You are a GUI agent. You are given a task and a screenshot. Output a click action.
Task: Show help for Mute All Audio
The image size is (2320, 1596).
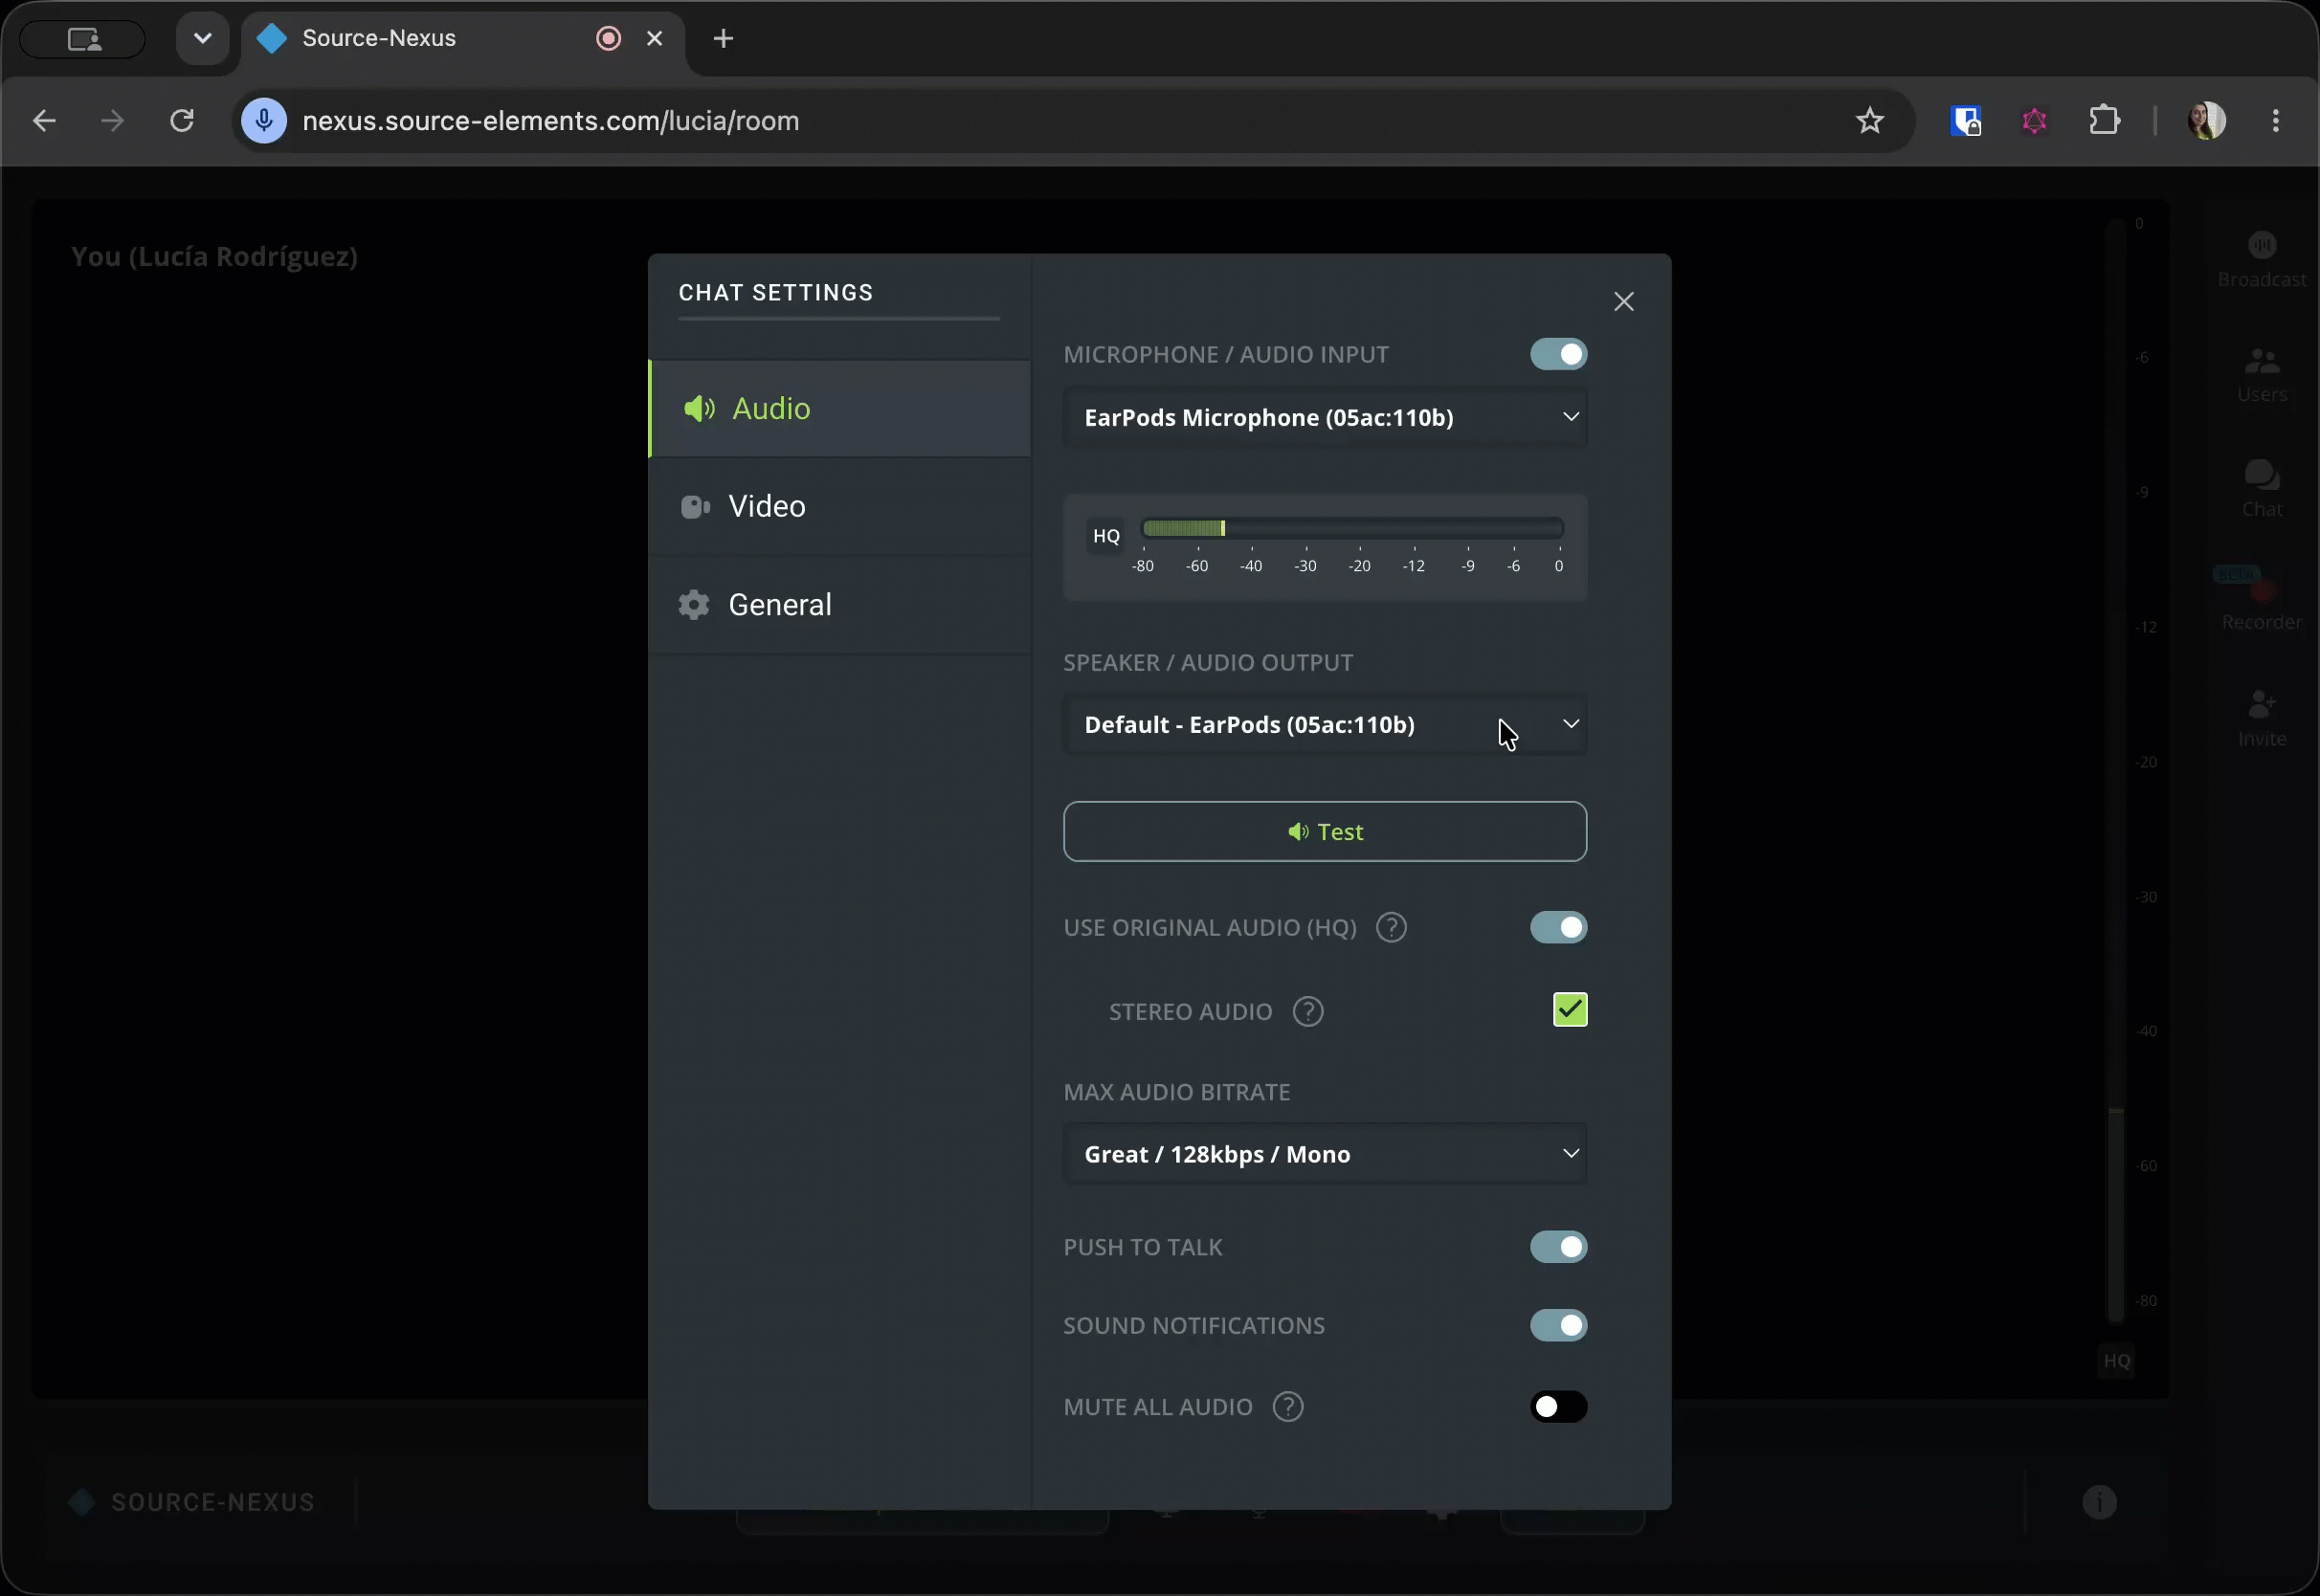tap(1287, 1406)
